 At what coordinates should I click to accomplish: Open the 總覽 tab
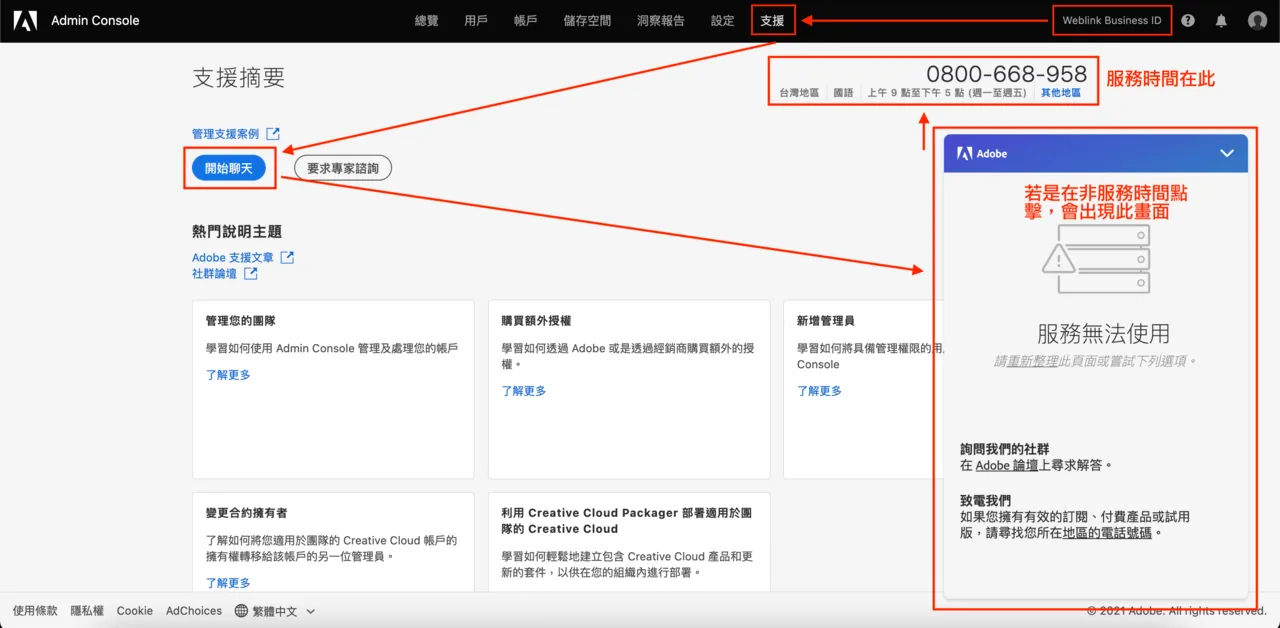(x=426, y=20)
